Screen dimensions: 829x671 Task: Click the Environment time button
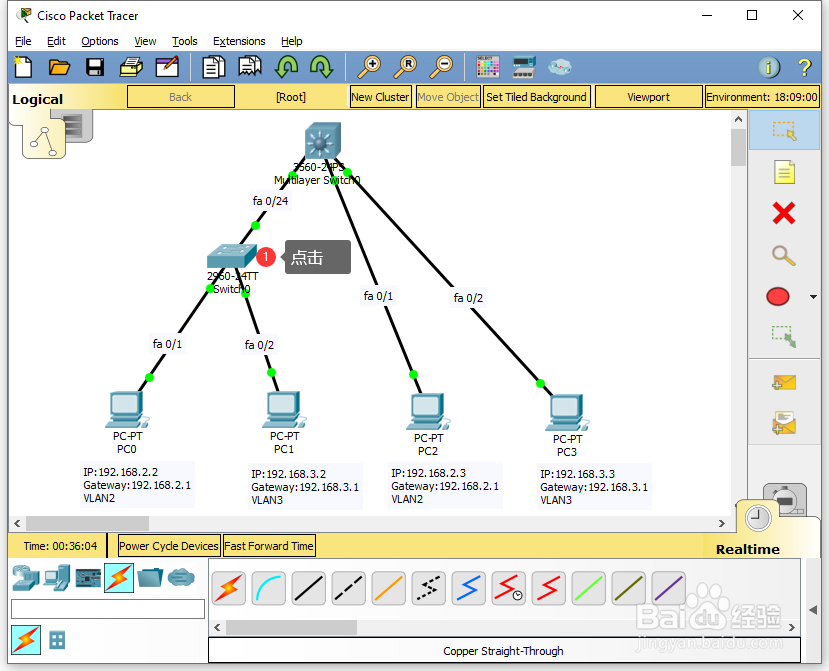[x=762, y=97]
